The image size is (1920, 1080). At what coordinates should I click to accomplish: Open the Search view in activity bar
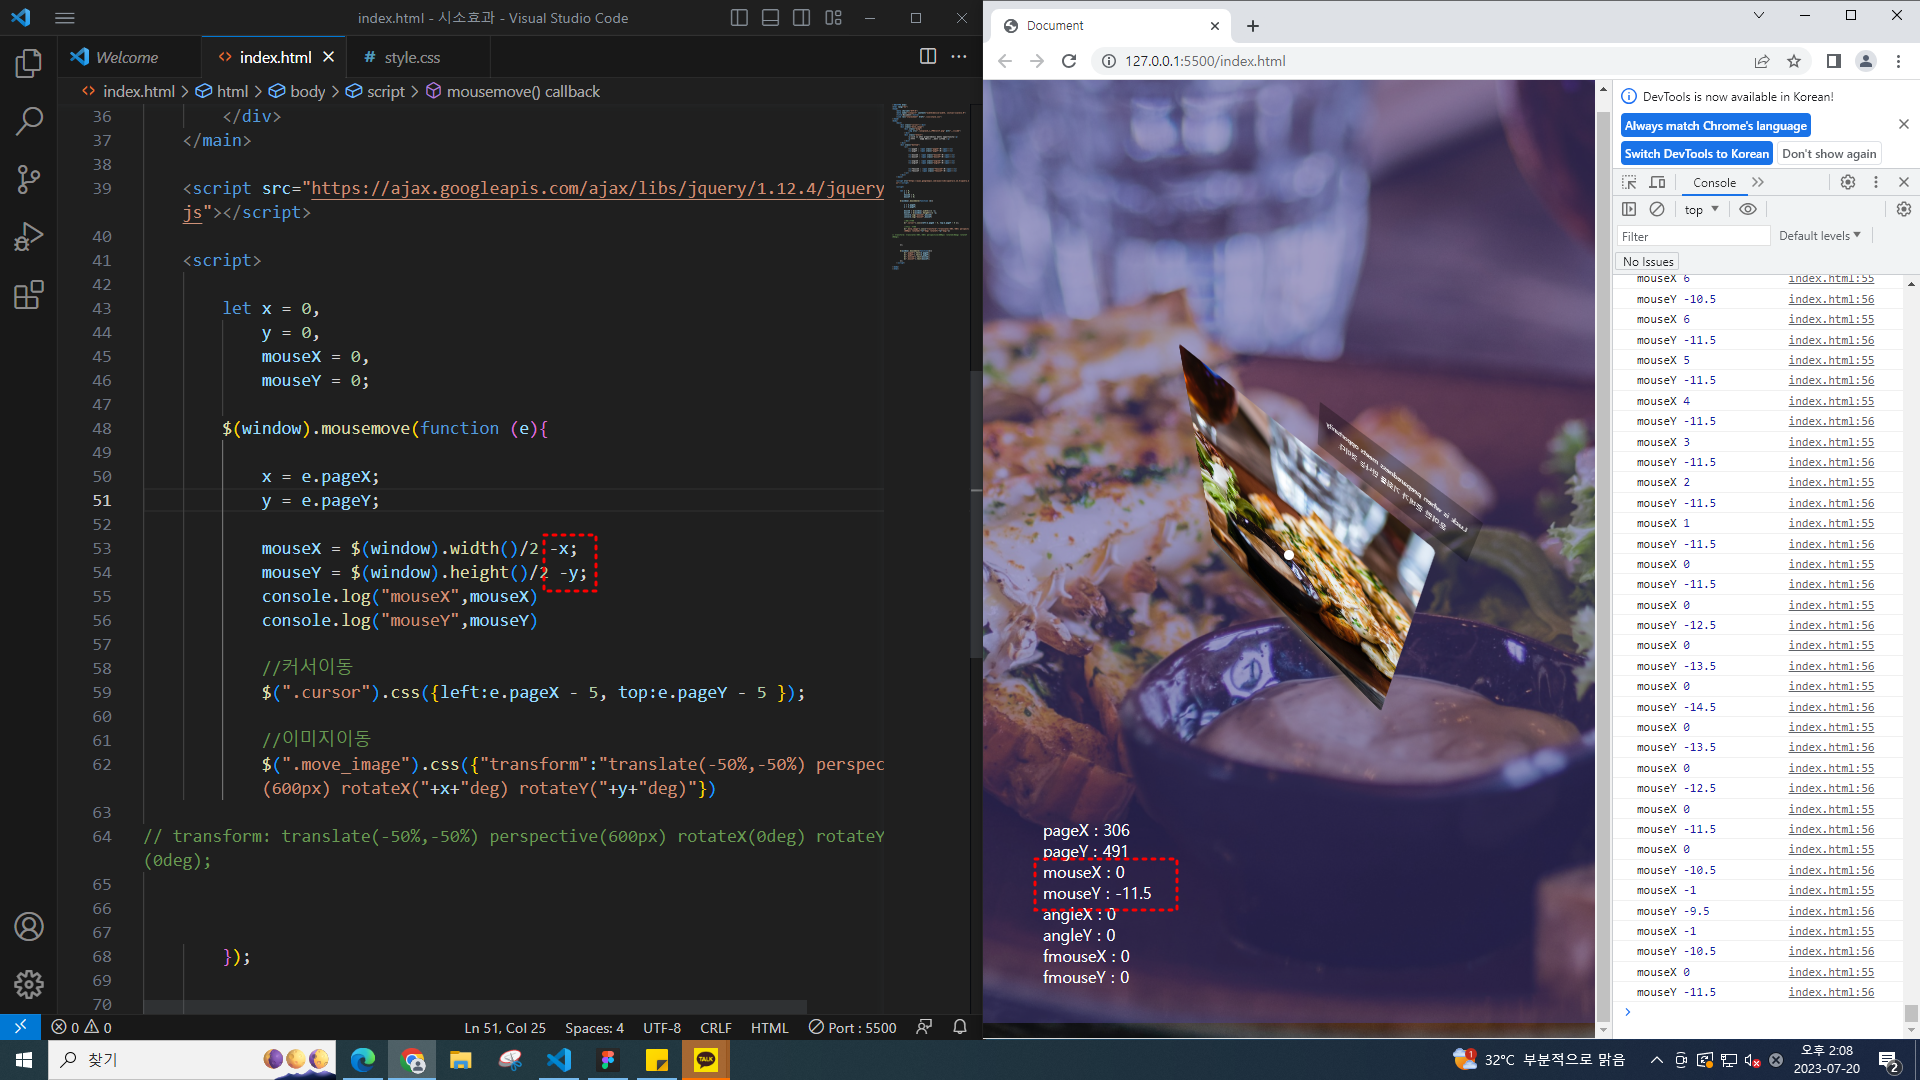coord(29,121)
